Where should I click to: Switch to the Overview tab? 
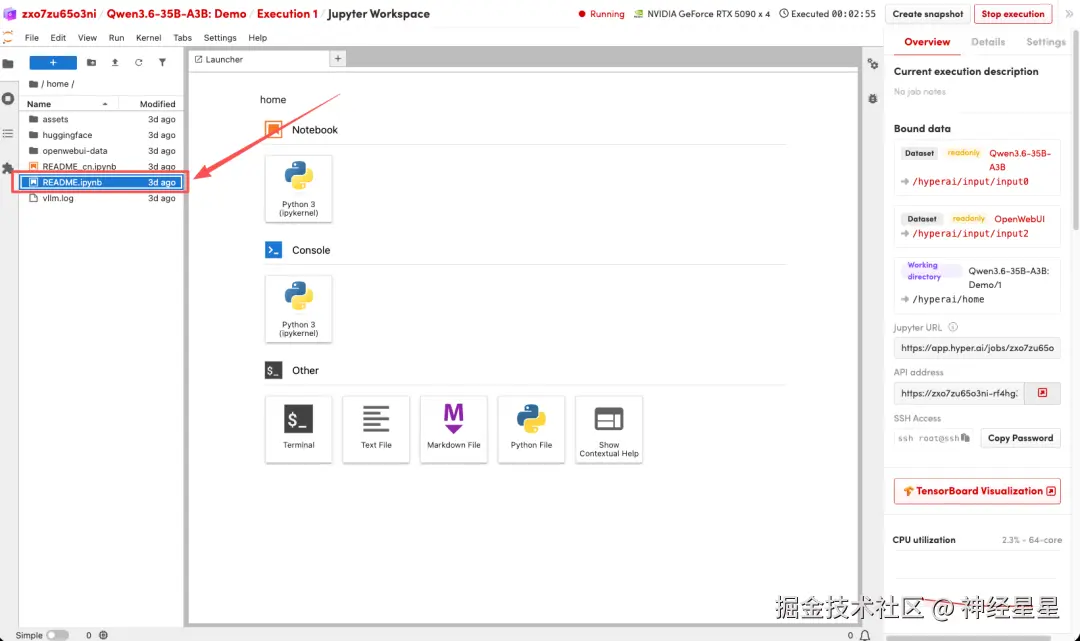point(927,42)
